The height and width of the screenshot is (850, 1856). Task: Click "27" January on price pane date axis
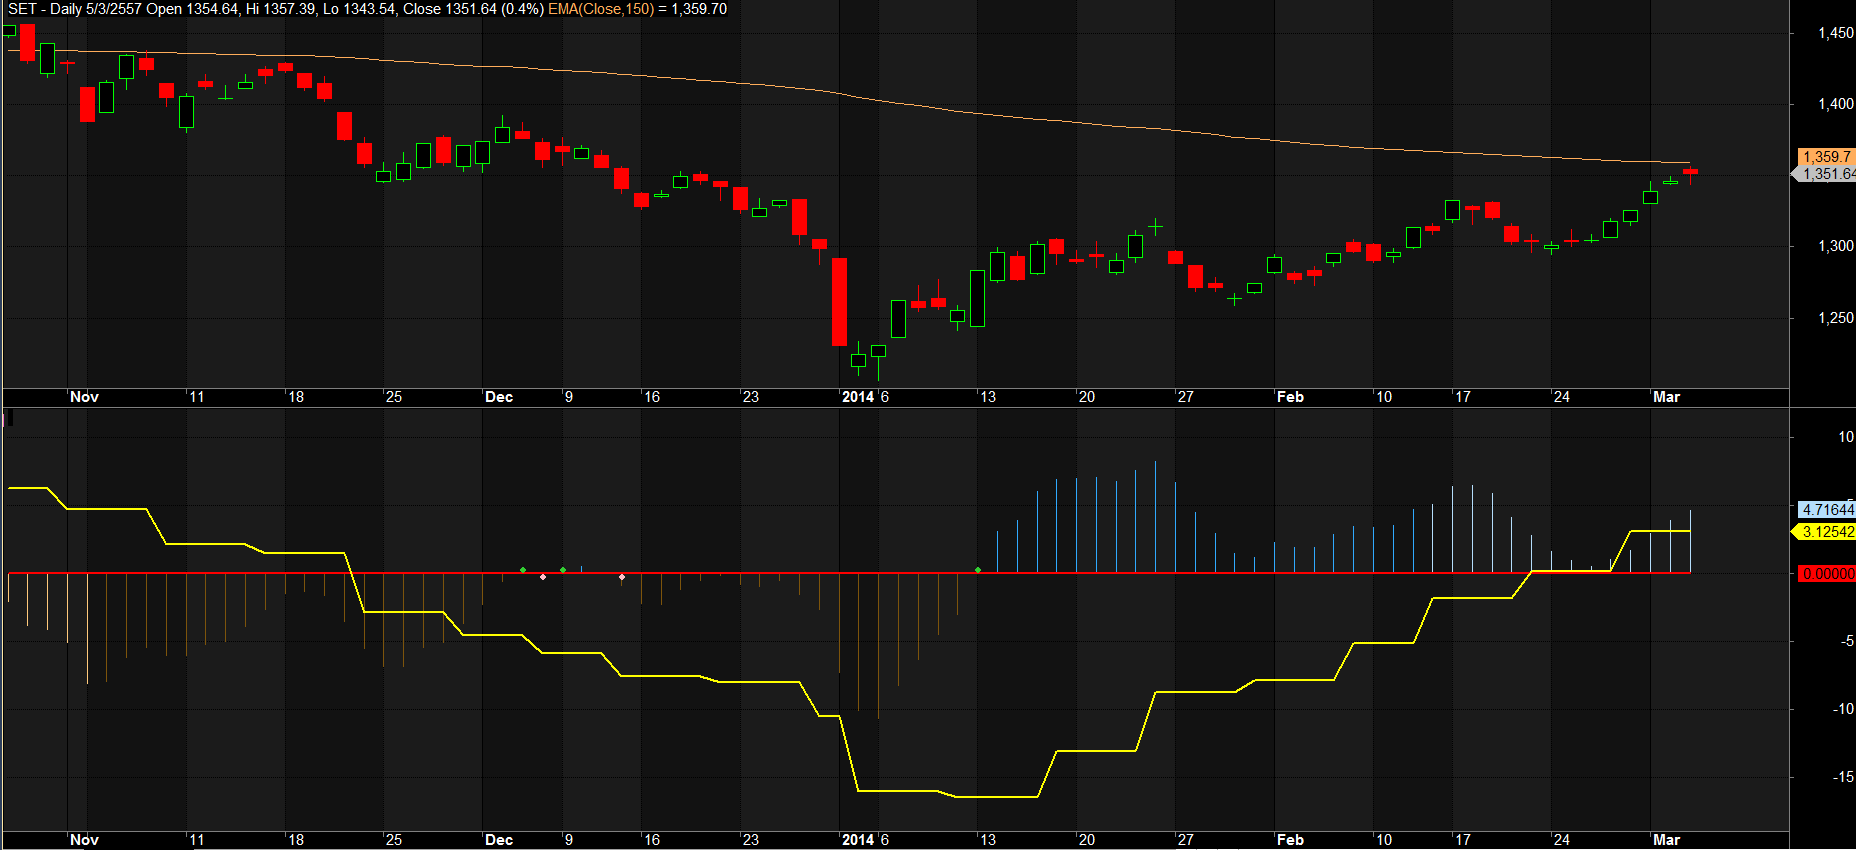click(x=1186, y=397)
